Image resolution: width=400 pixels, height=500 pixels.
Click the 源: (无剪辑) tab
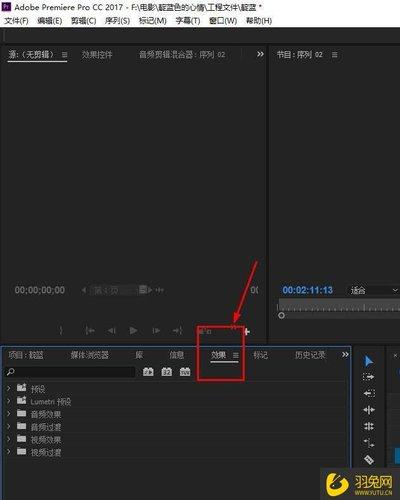tap(31, 54)
